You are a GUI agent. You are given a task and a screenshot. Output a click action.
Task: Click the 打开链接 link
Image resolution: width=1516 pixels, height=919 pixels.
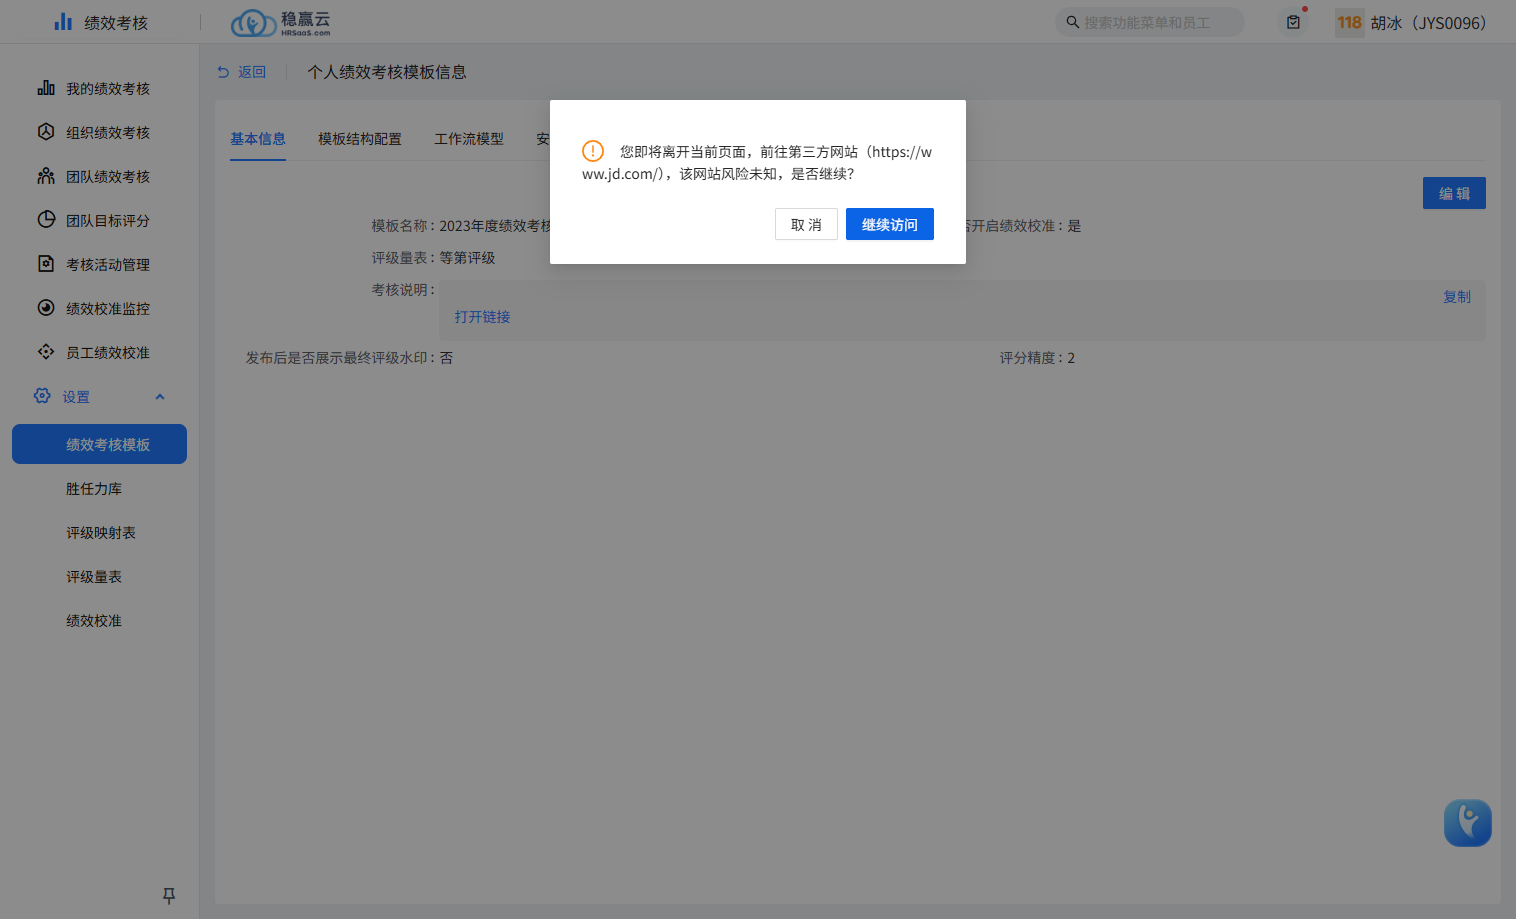click(x=482, y=317)
